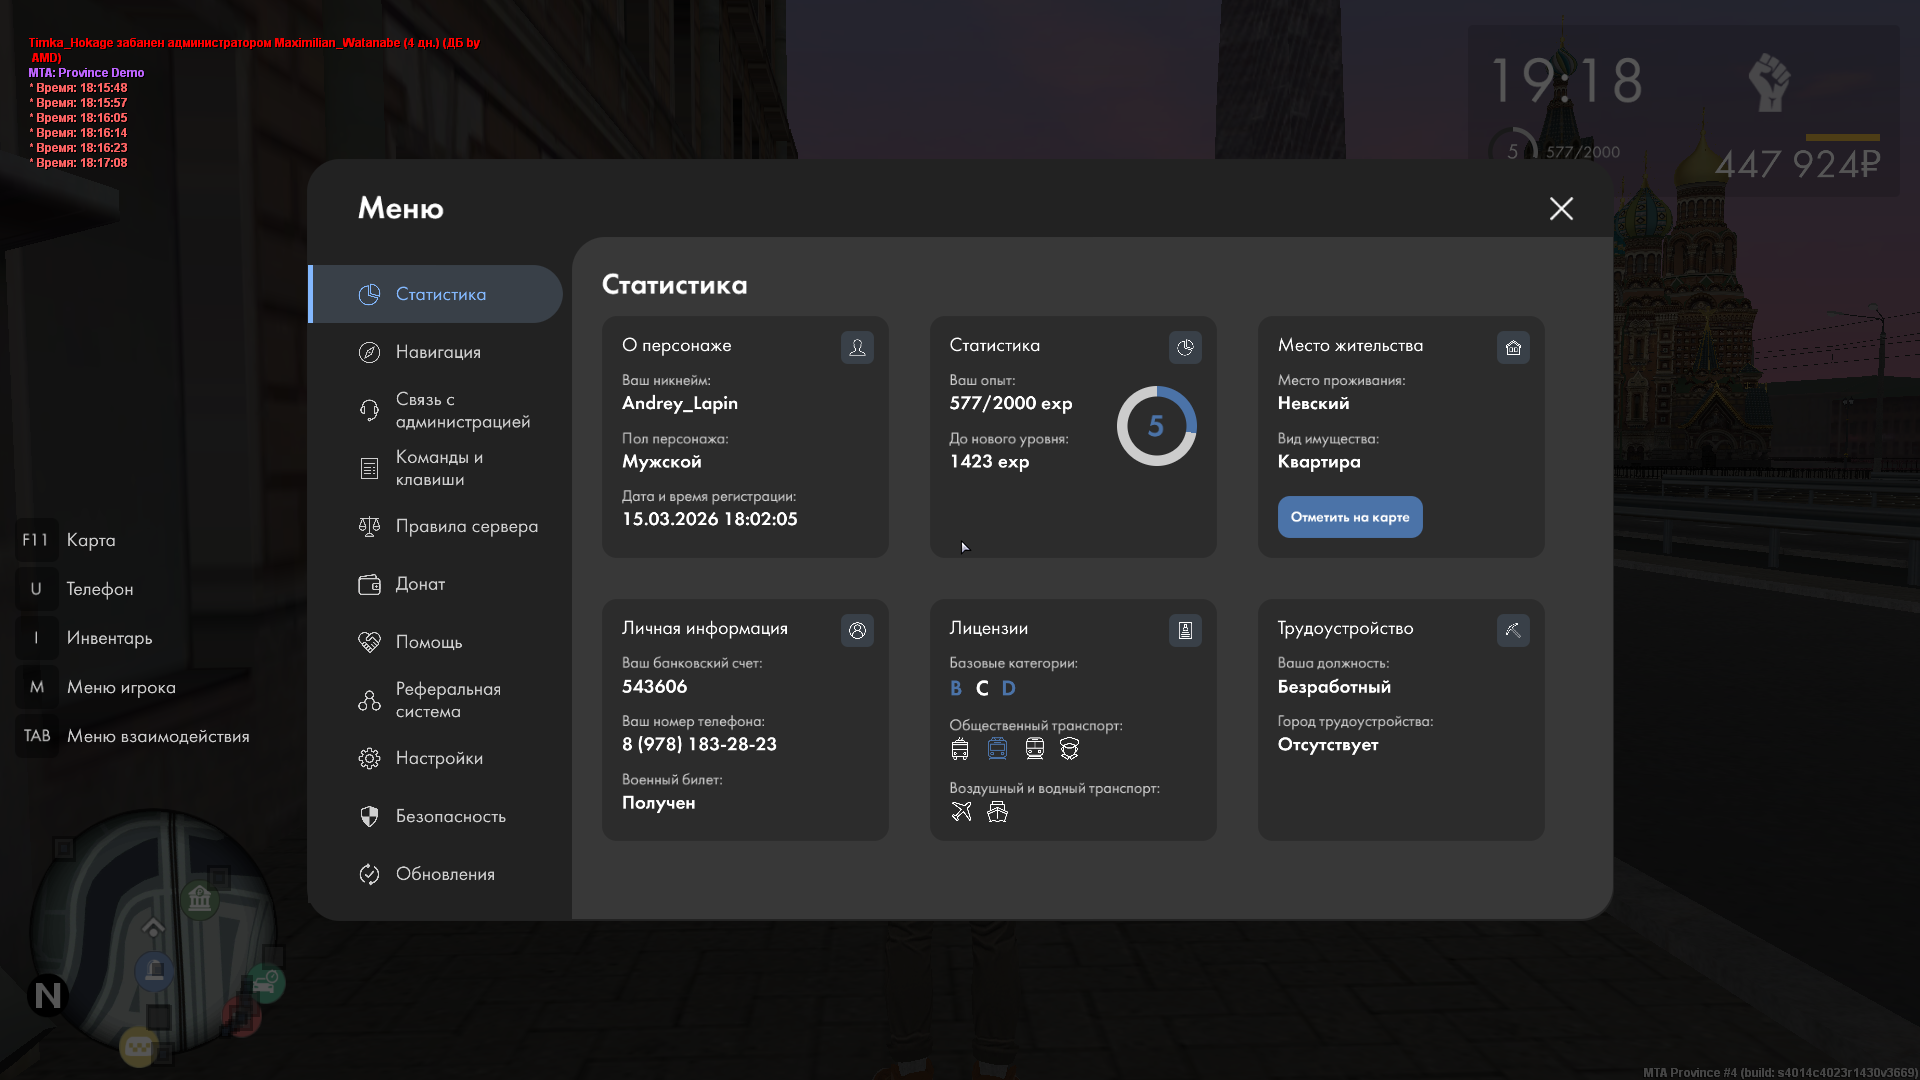This screenshot has height=1080, width=1920.
Task: Click the profile icon in О персонаже card
Action: tap(857, 347)
